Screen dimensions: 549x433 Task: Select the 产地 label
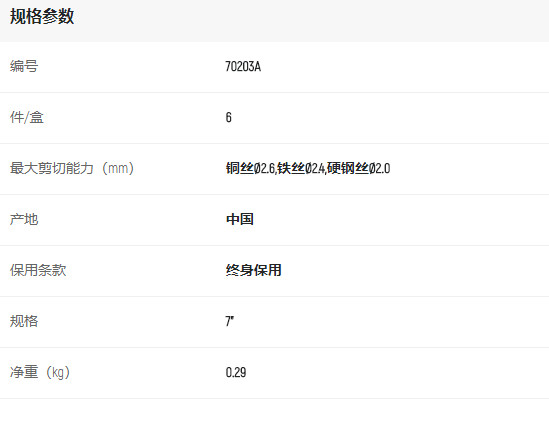pos(24,219)
